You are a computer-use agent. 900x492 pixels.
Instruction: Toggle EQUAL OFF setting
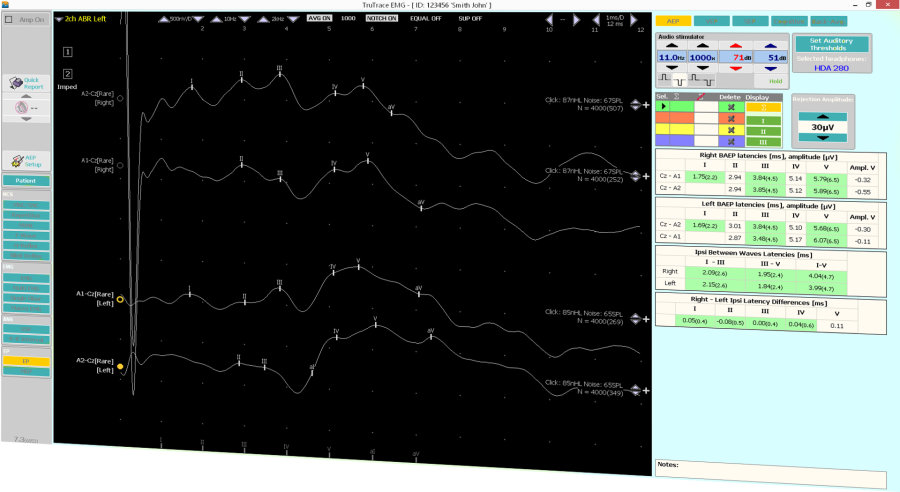click(425, 18)
